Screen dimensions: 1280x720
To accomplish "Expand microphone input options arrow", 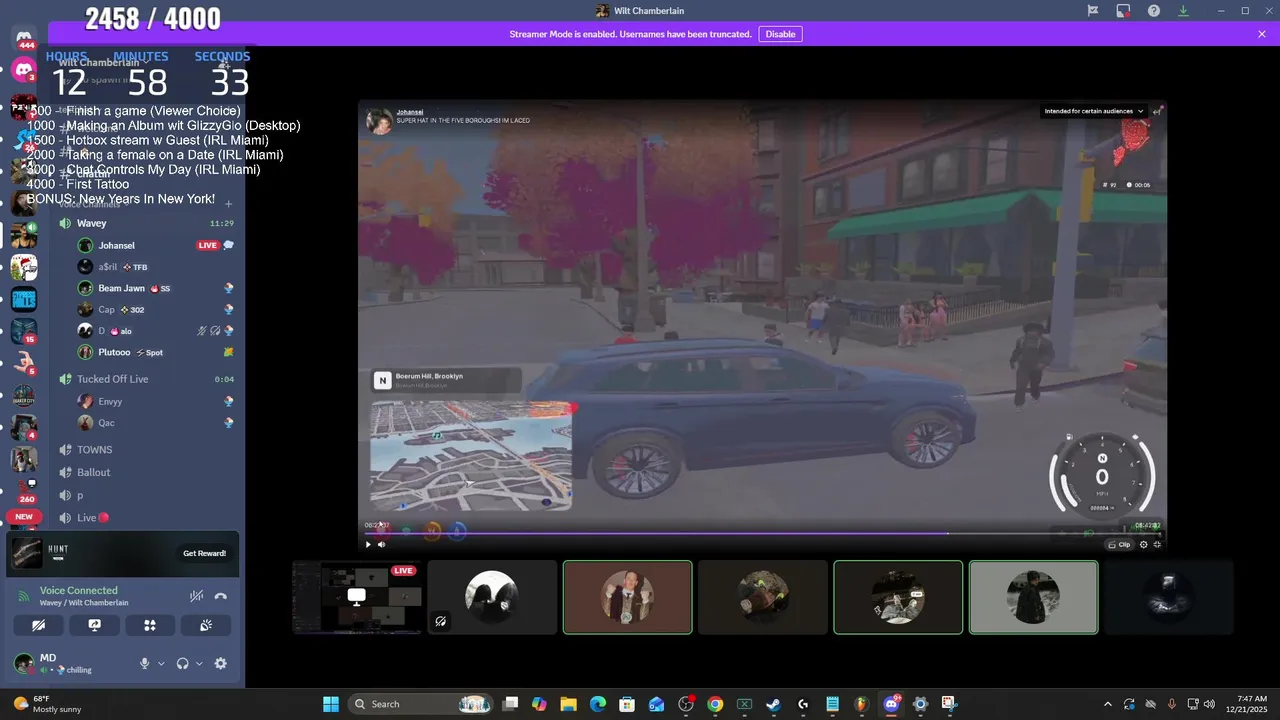I will coord(161,663).
